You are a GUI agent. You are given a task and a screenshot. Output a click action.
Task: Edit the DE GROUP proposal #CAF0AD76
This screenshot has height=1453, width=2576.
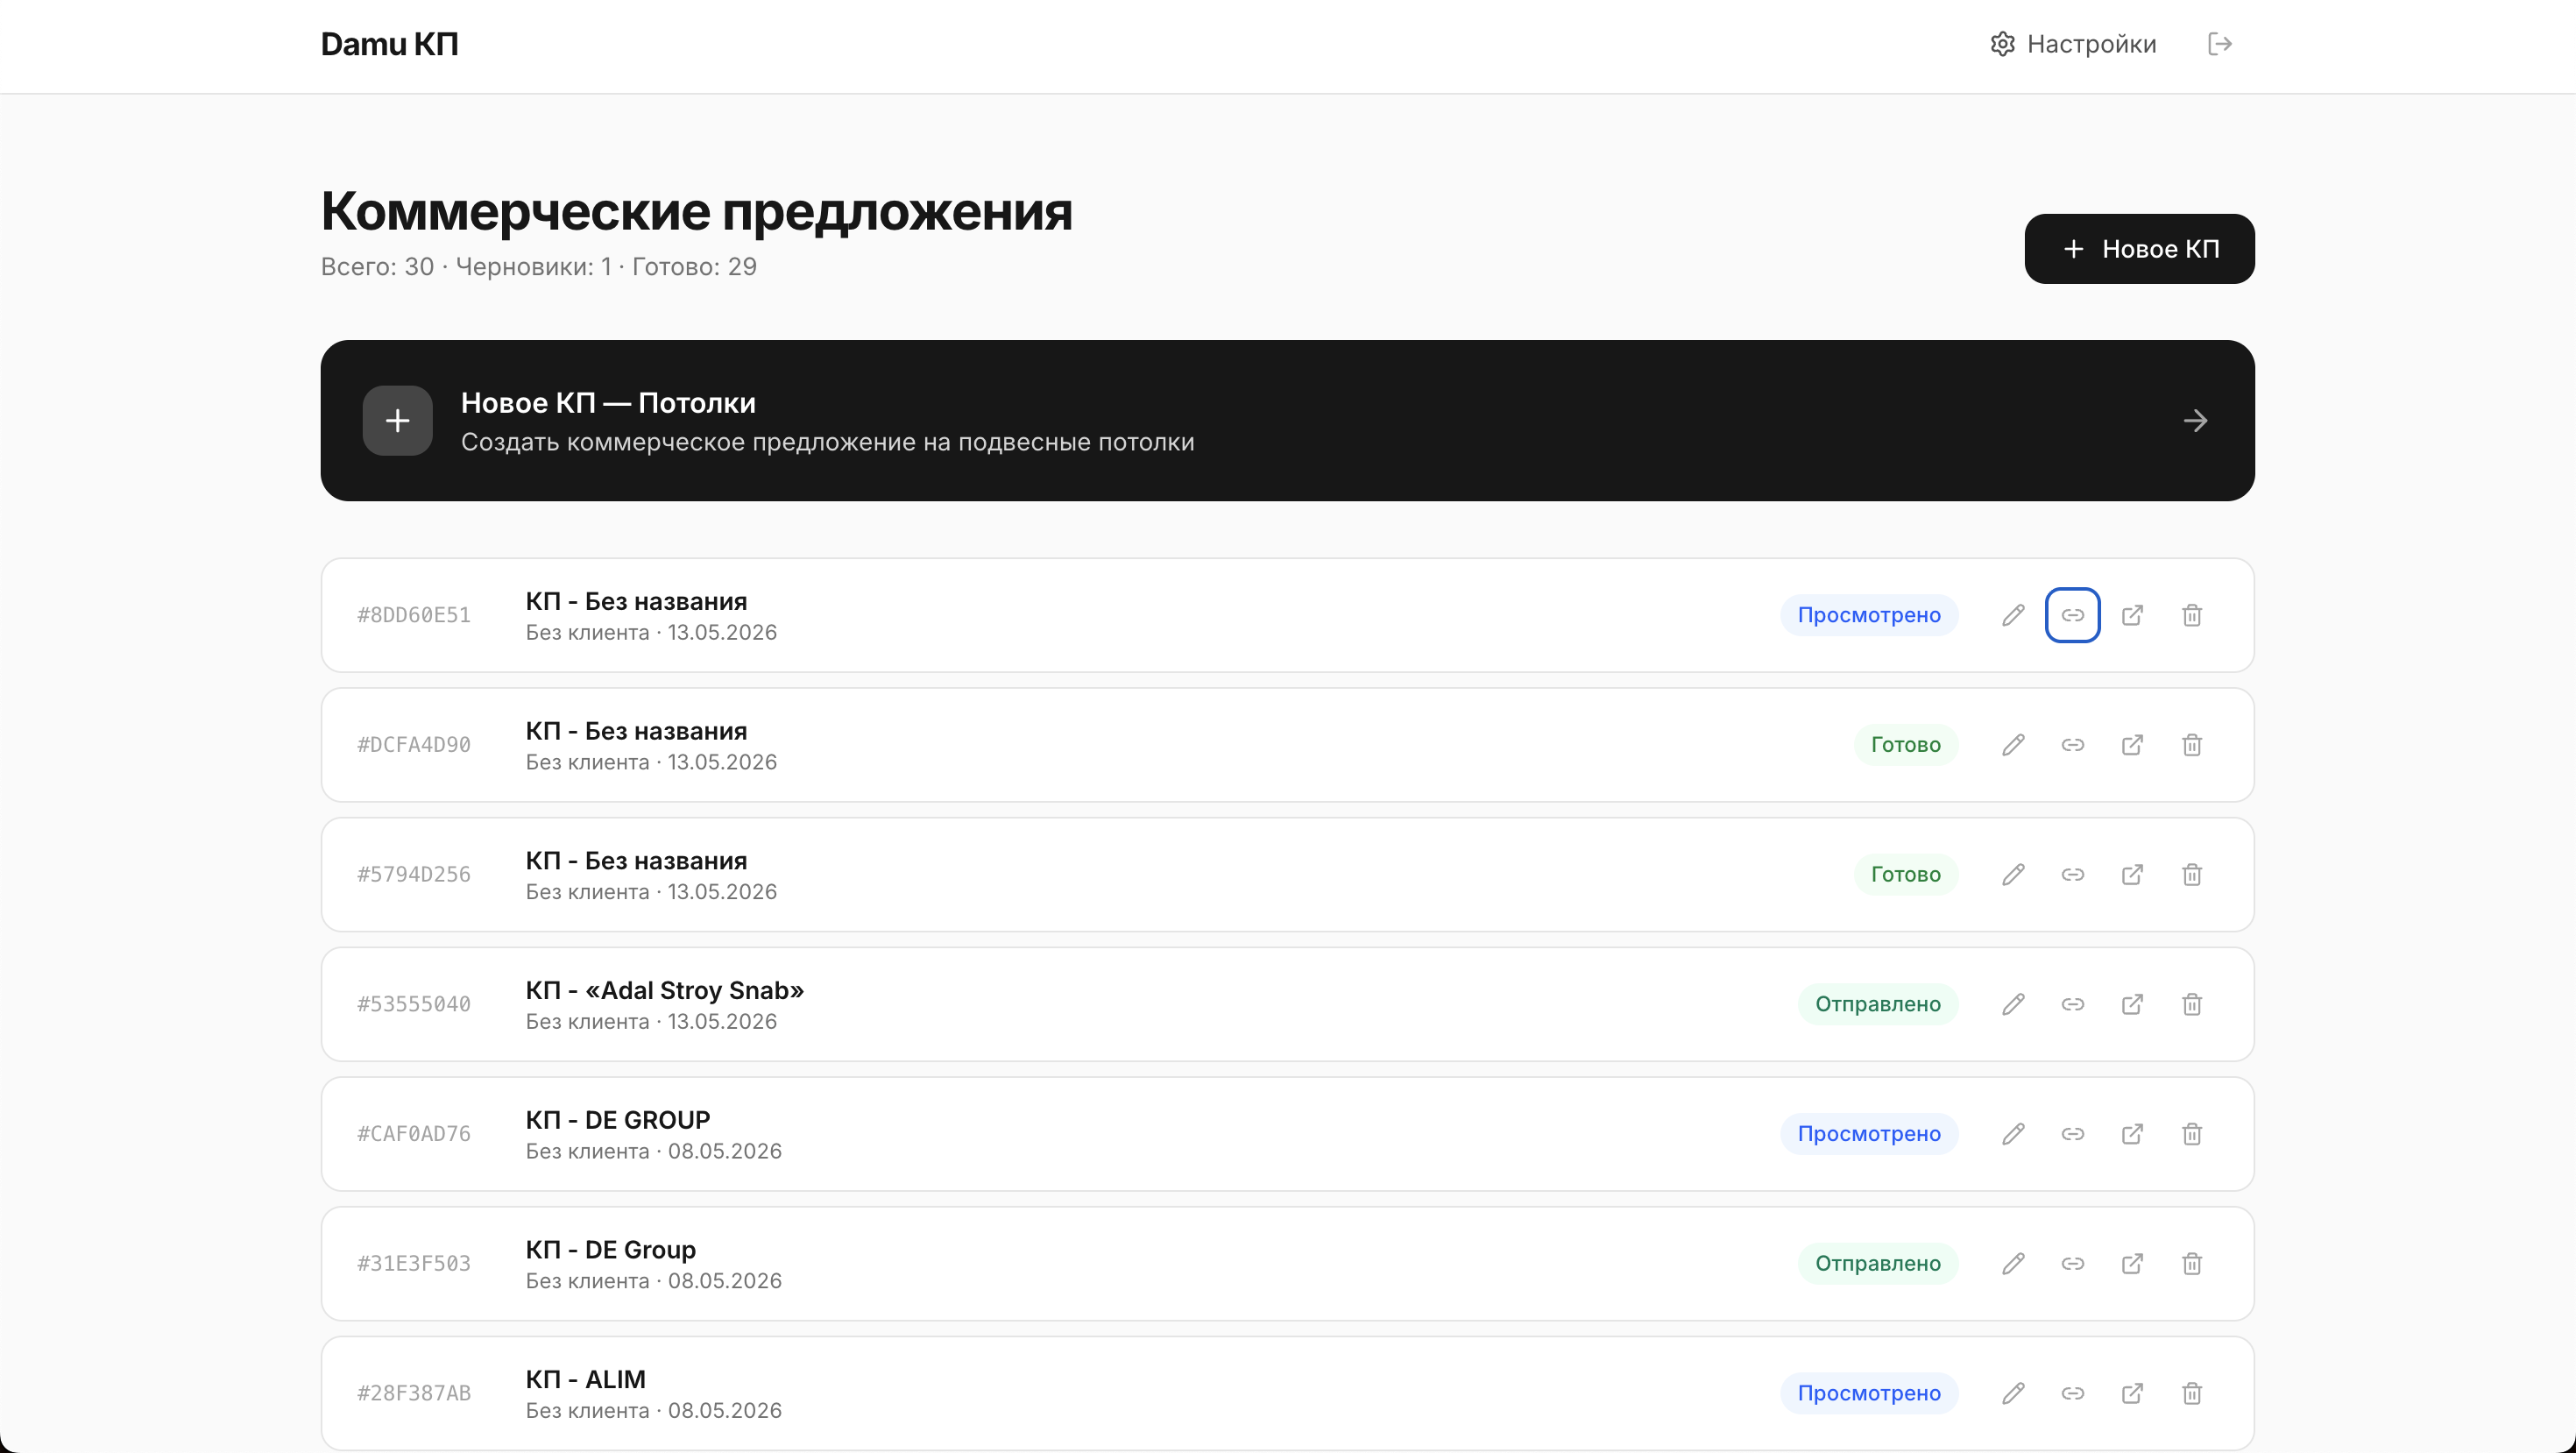tap(2013, 1134)
